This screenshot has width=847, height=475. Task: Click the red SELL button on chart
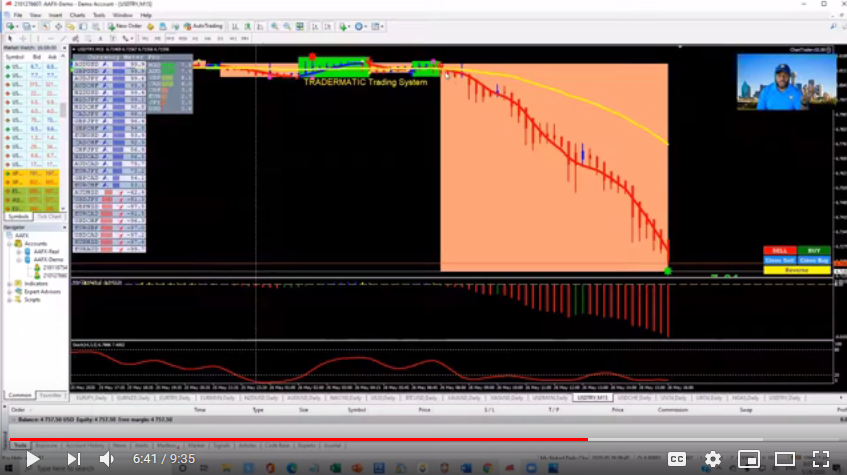coord(779,251)
